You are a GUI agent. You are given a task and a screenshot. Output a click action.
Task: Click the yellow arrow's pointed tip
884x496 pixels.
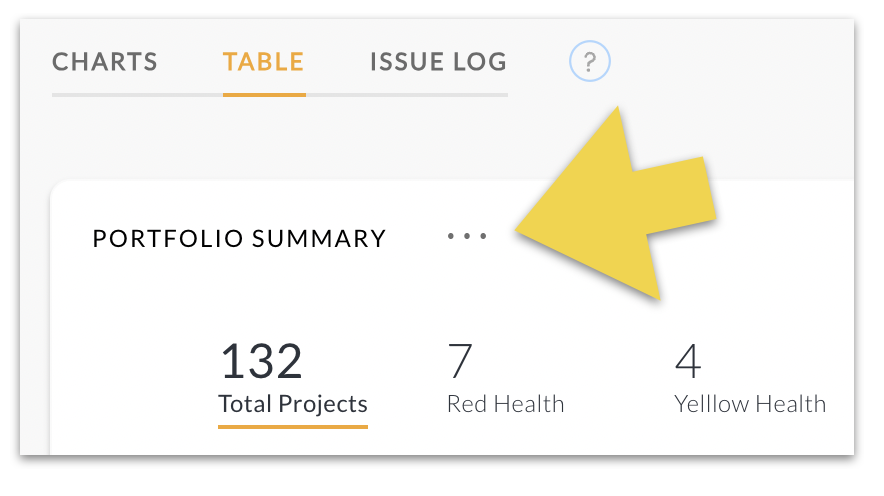click(x=520, y=232)
